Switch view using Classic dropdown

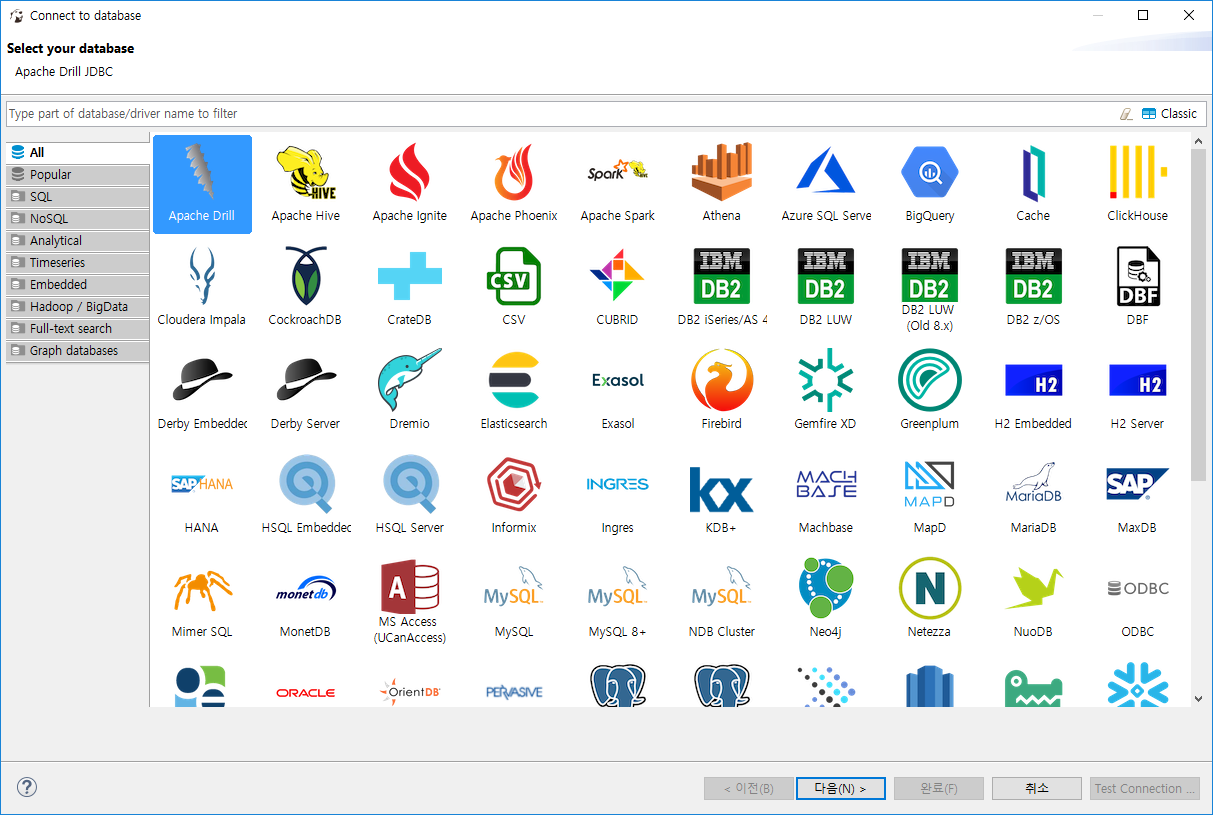click(1169, 114)
